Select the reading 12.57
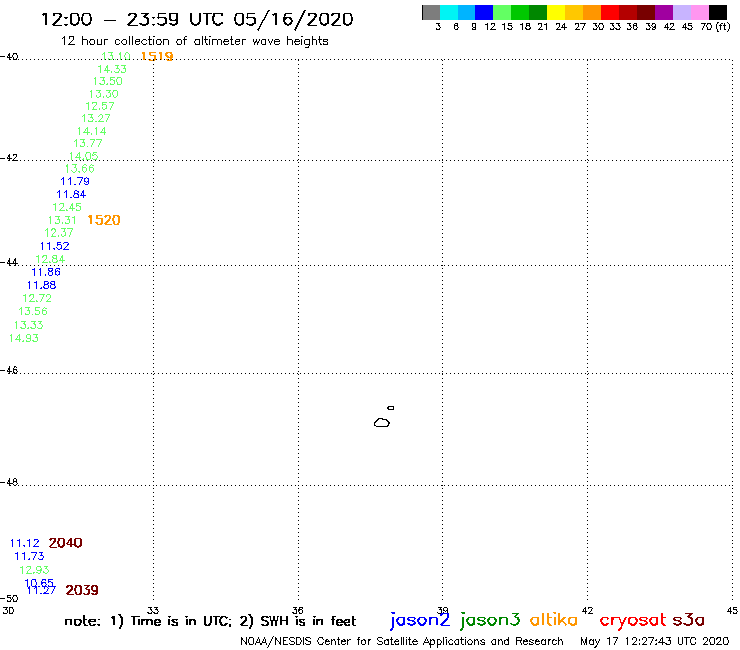 coord(100,106)
